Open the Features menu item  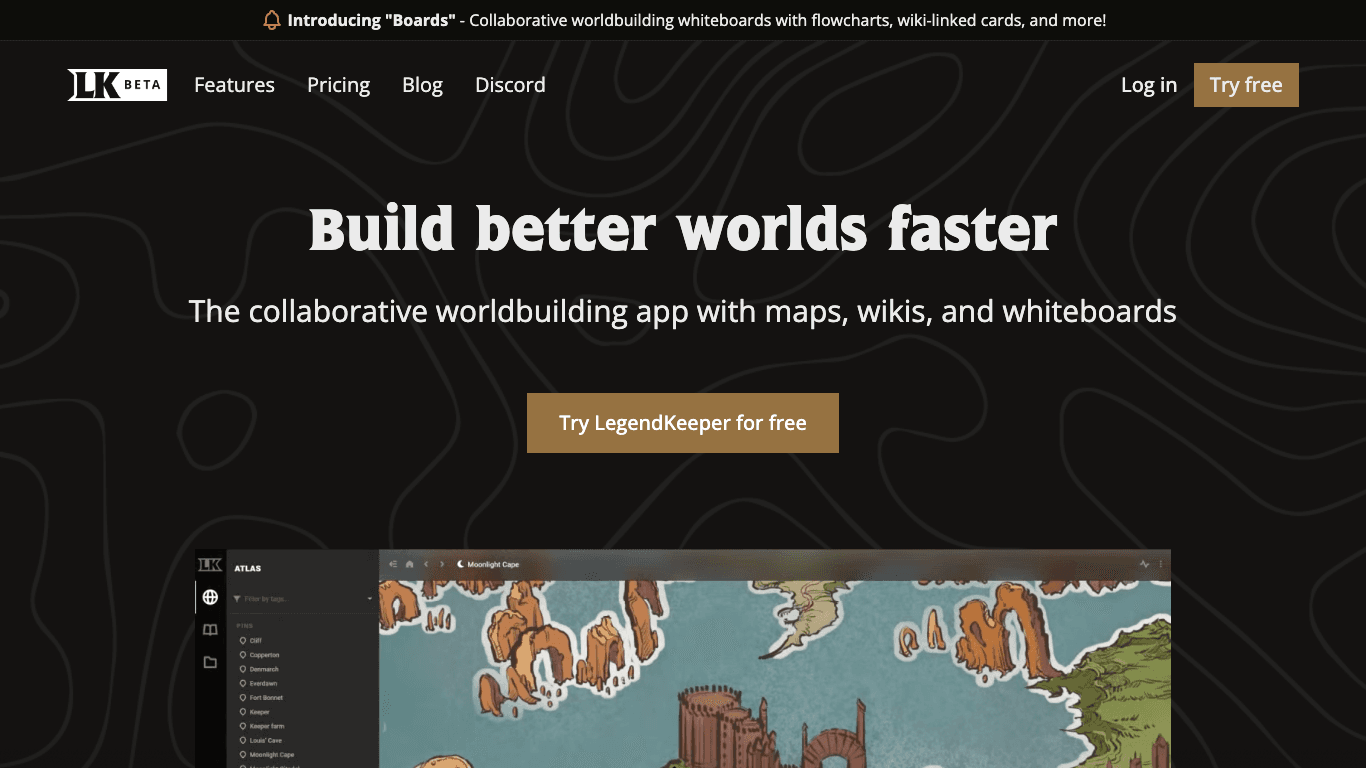tap(234, 85)
